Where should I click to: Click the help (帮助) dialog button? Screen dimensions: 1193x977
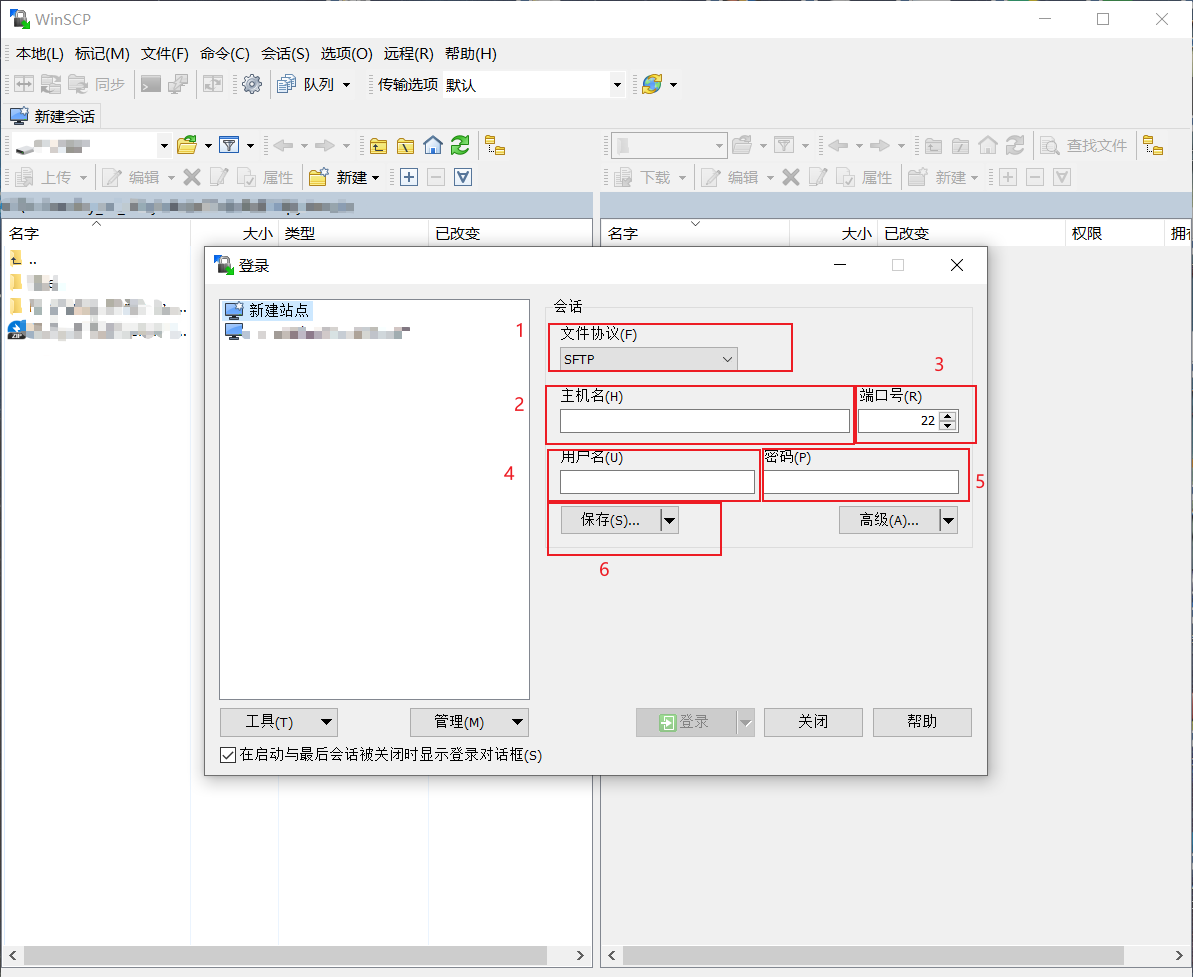pos(922,722)
